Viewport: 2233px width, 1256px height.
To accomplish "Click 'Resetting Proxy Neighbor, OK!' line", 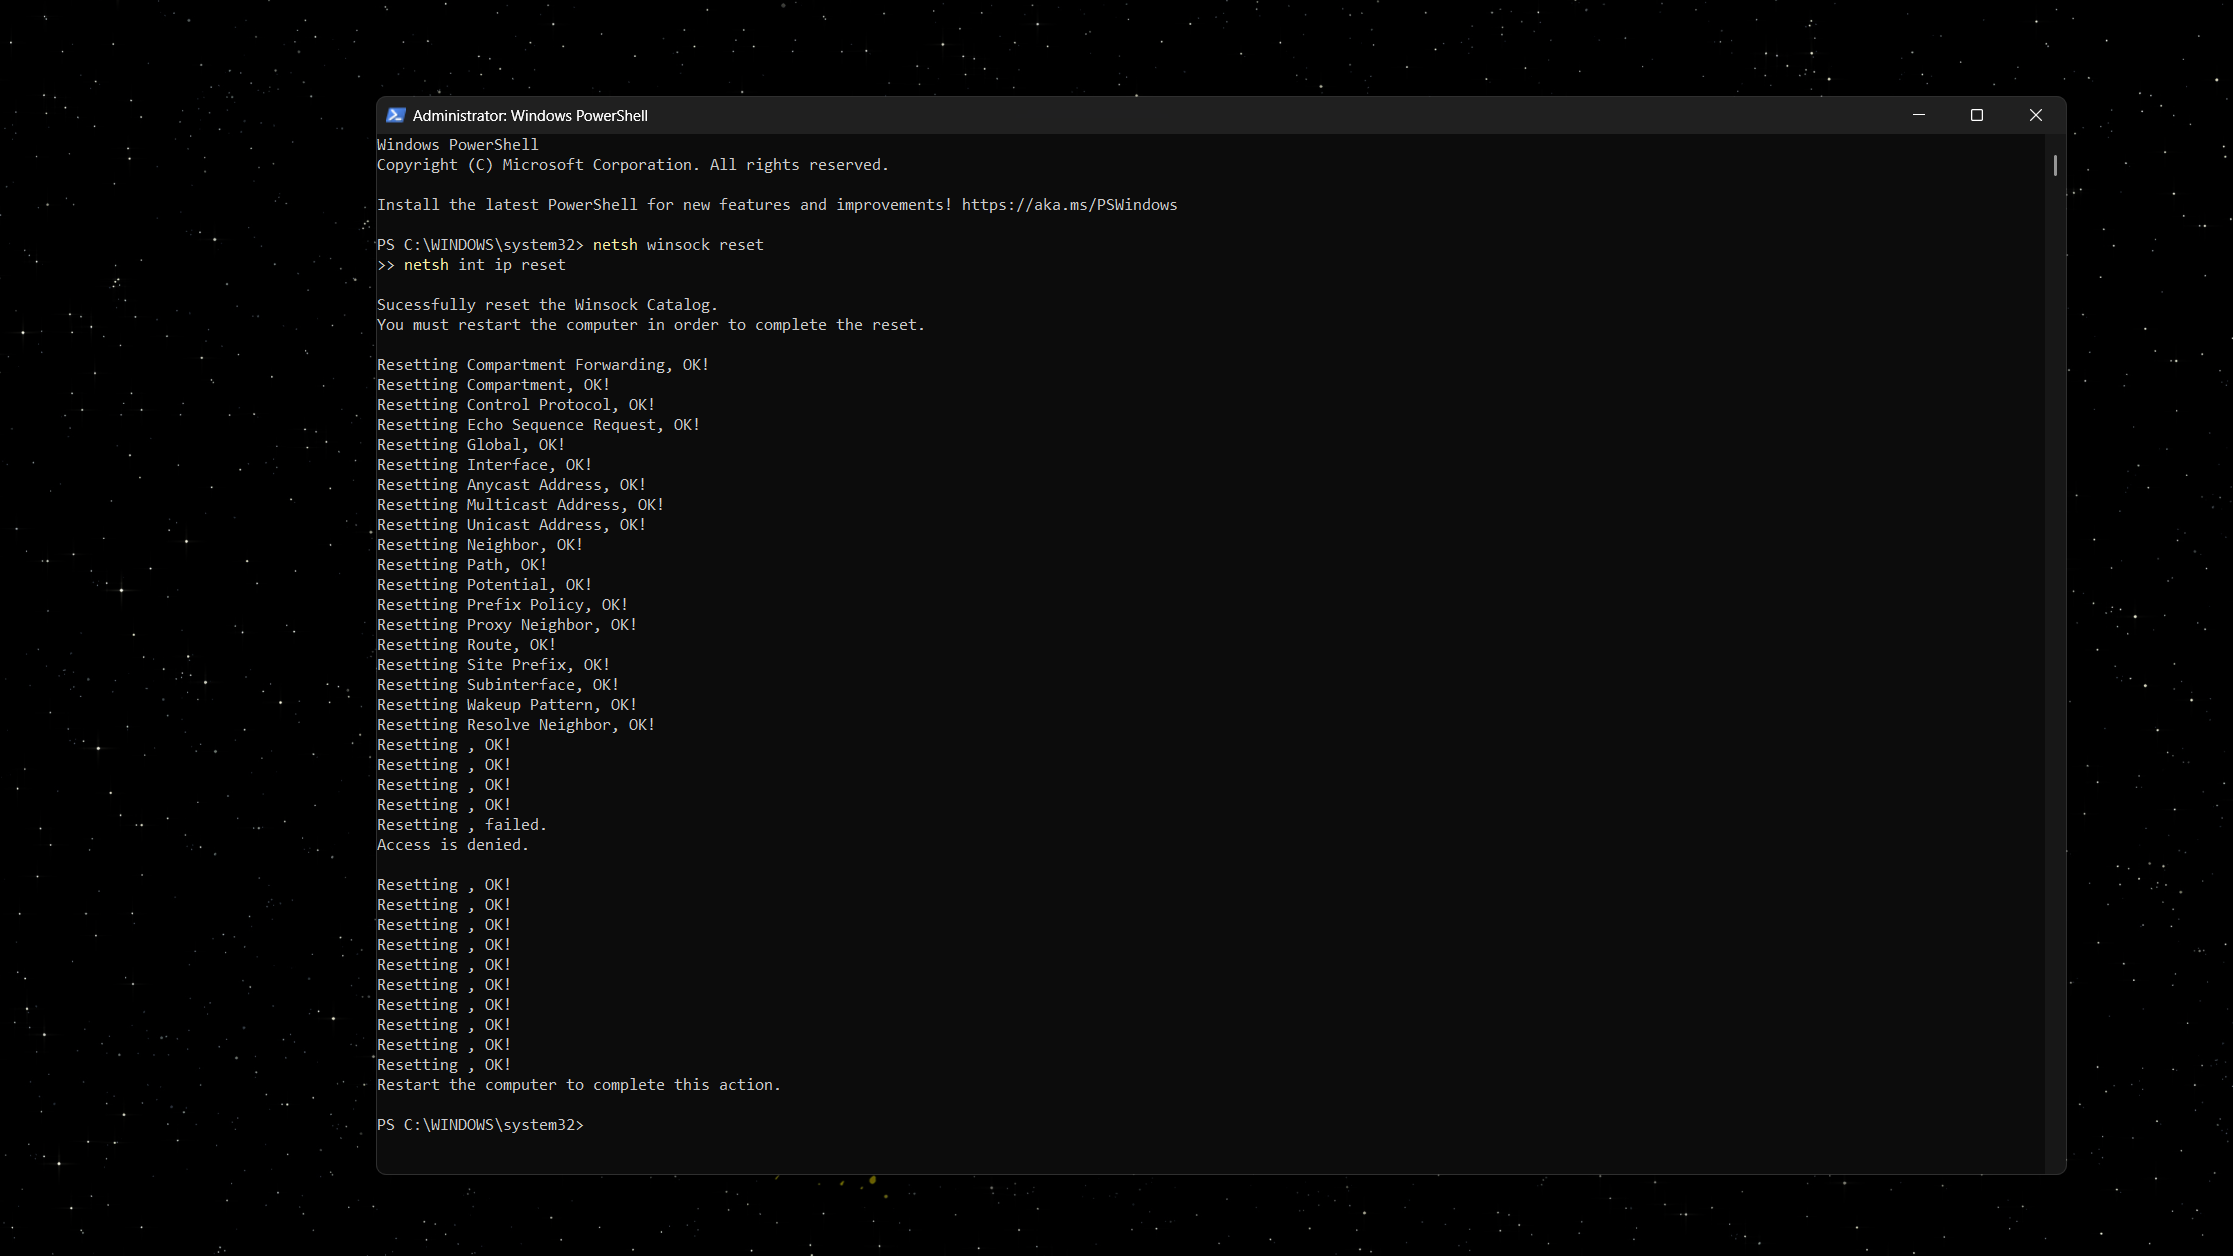I will click(507, 625).
